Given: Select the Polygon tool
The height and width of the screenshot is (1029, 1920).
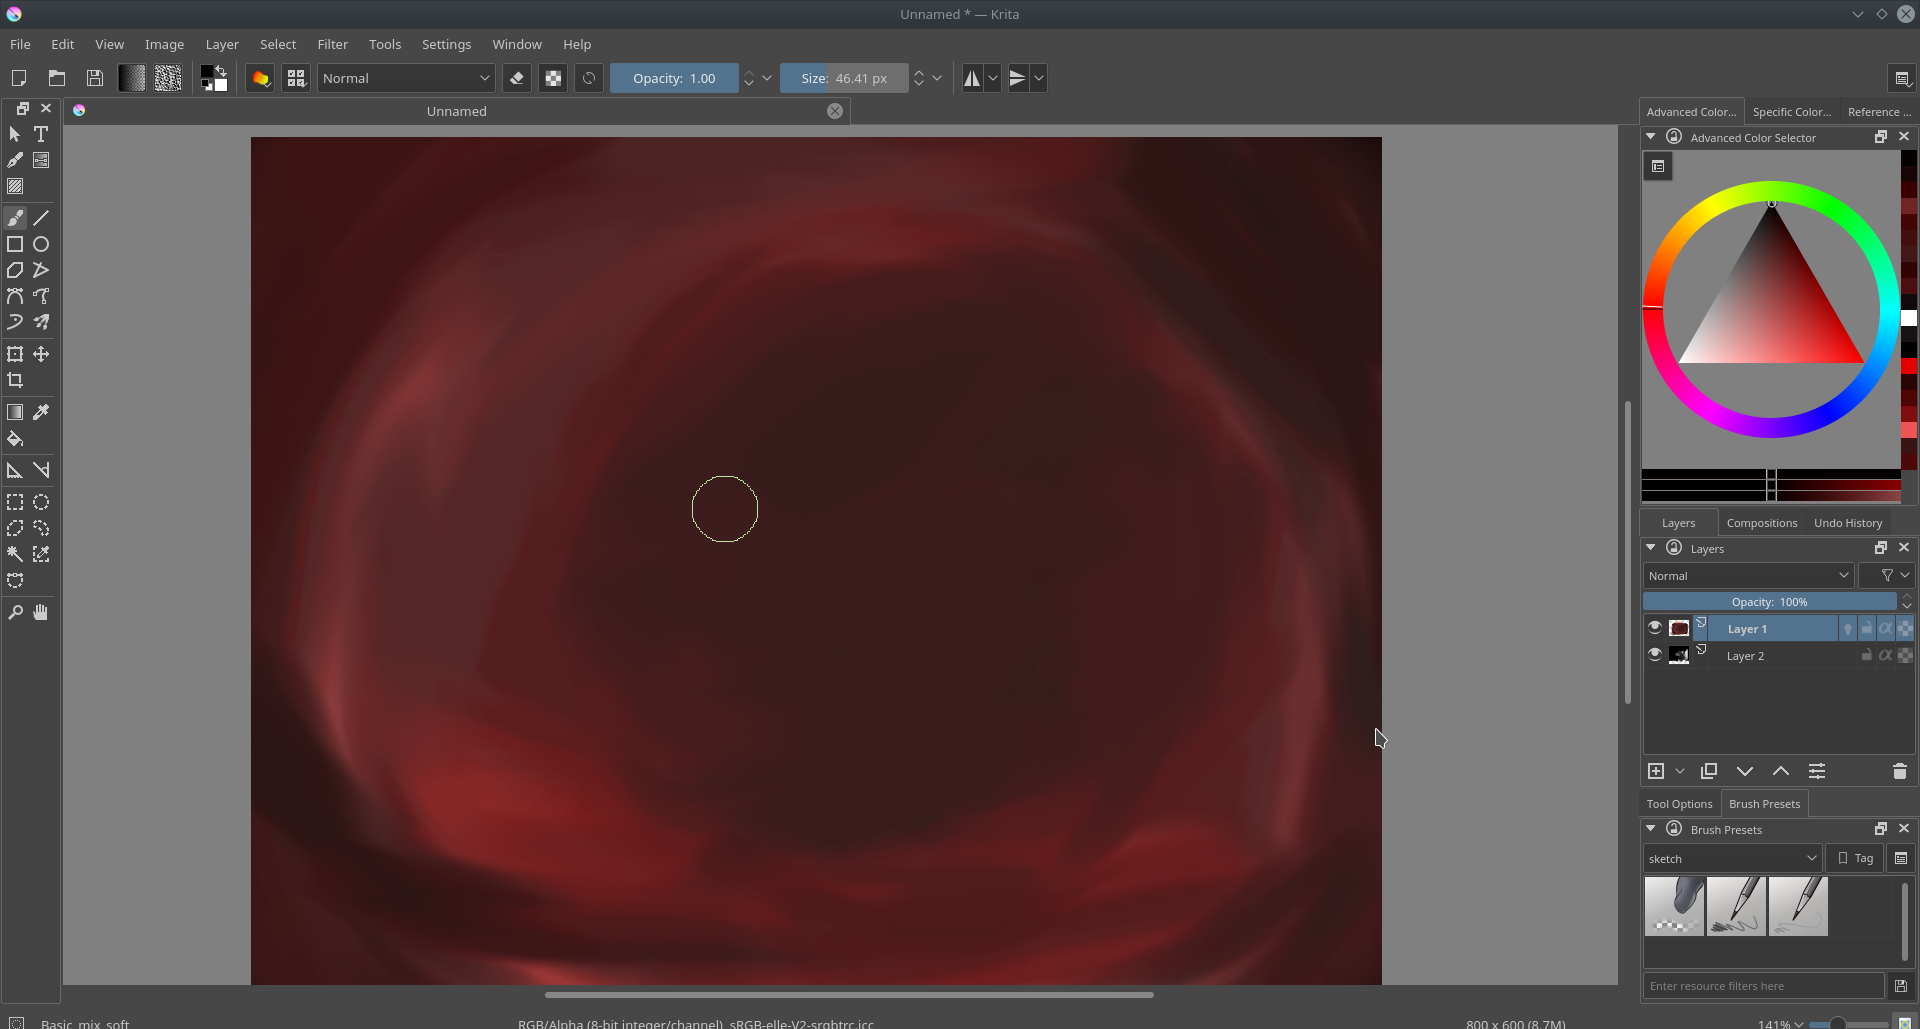Looking at the screenshot, I should [15, 270].
